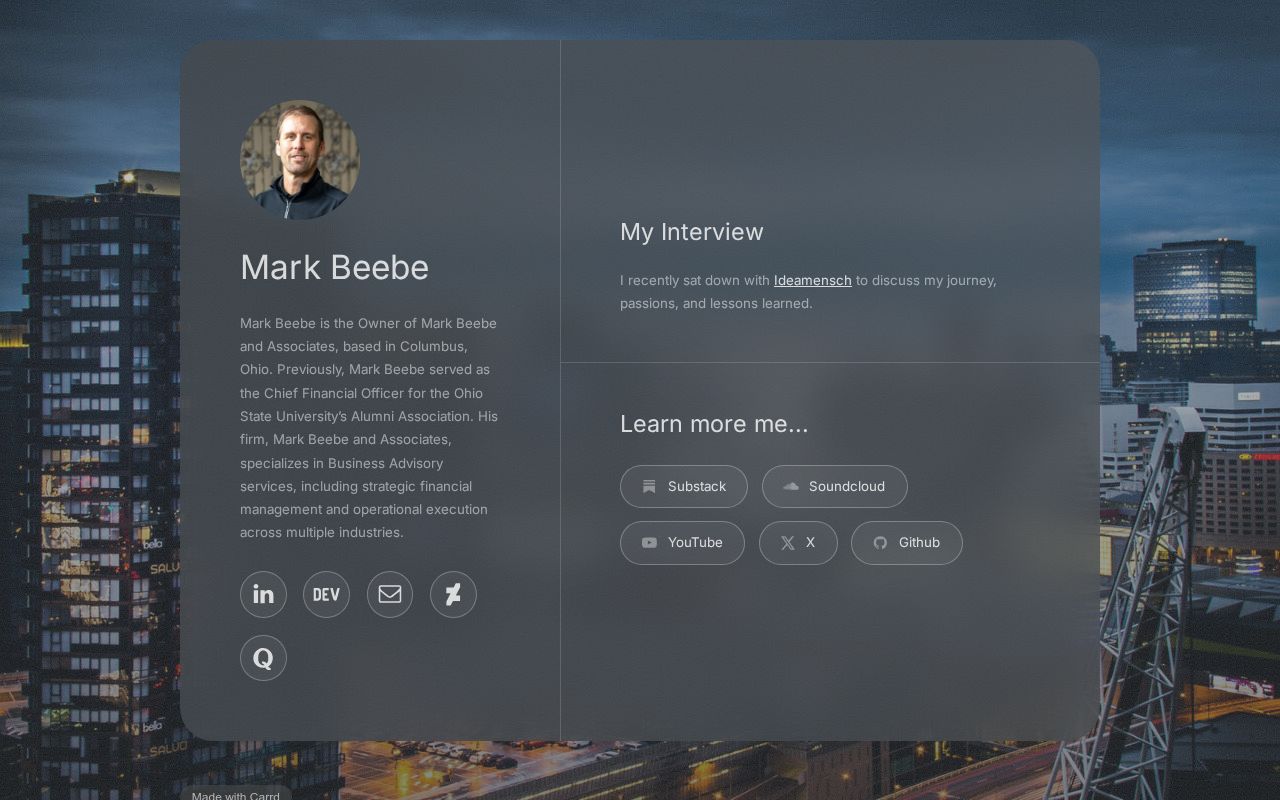
Task: Open the Substack button
Action: (684, 486)
